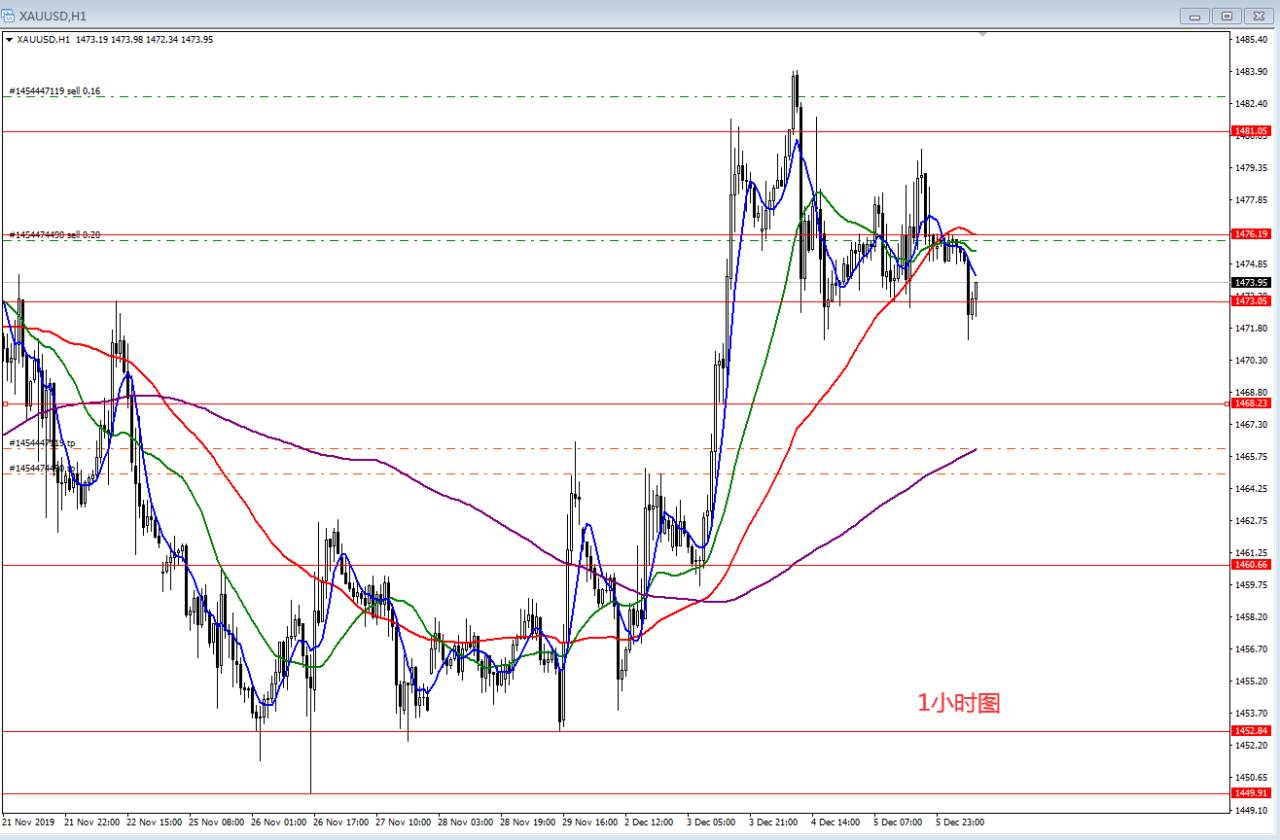
Task: Click the red 1小时图 chart annotation
Action: pyautogui.click(x=959, y=703)
